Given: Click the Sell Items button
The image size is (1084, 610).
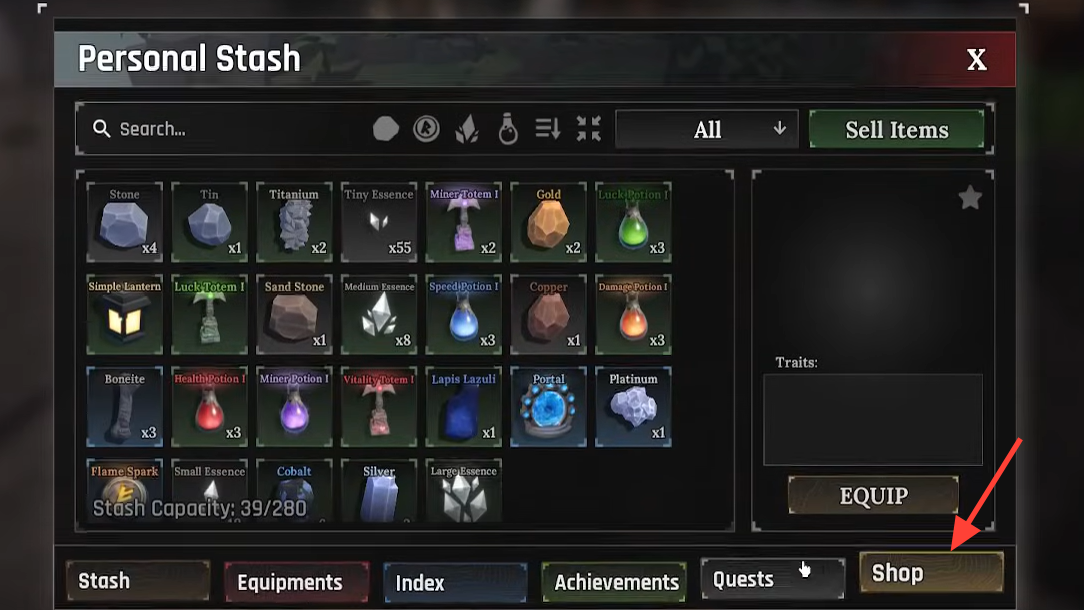Looking at the screenshot, I should [897, 129].
